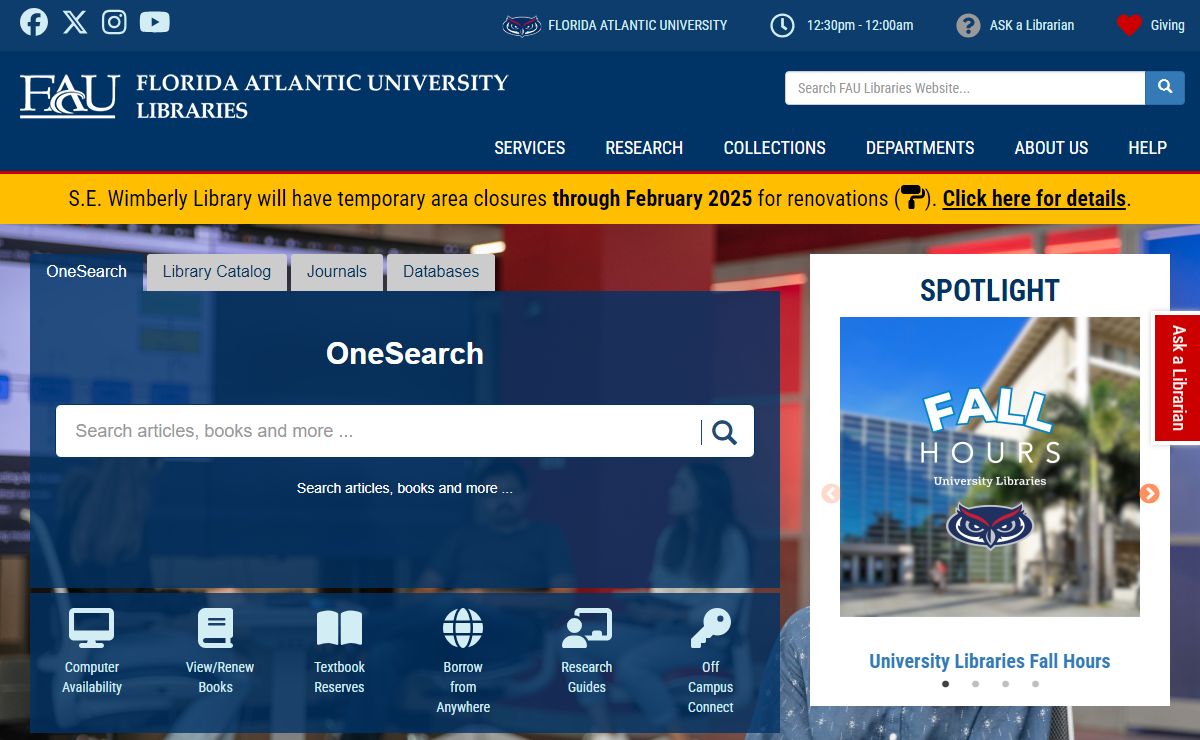Open the YouTube social icon
The width and height of the screenshot is (1200, 740).
pos(155,22)
